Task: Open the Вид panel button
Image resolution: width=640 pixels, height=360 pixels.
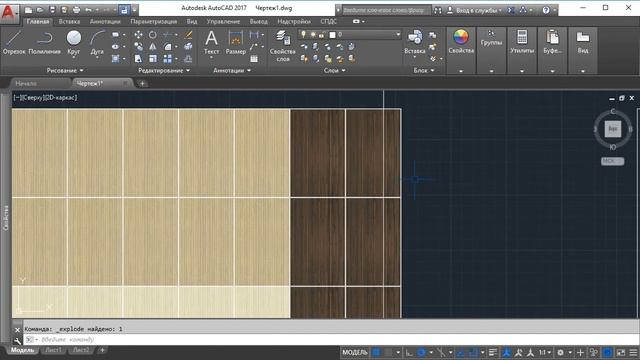Action: pyautogui.click(x=582, y=42)
